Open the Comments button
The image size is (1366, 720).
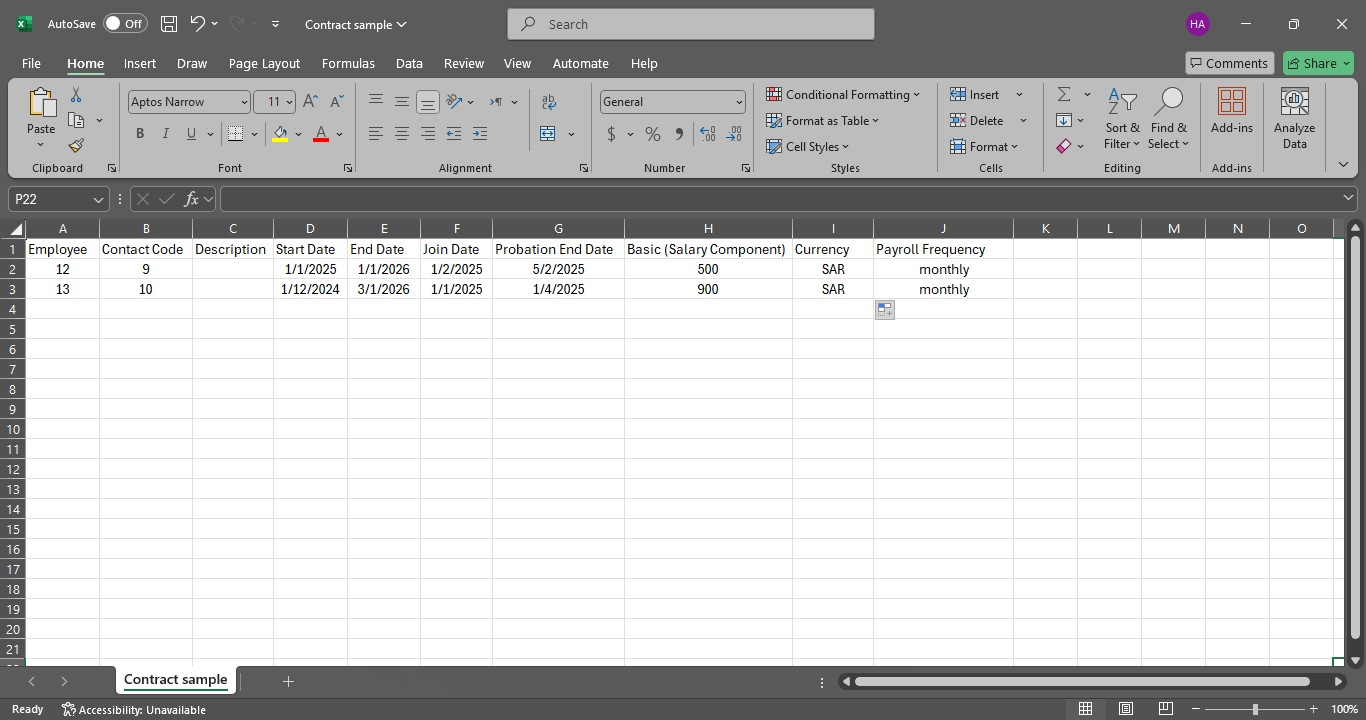1229,63
